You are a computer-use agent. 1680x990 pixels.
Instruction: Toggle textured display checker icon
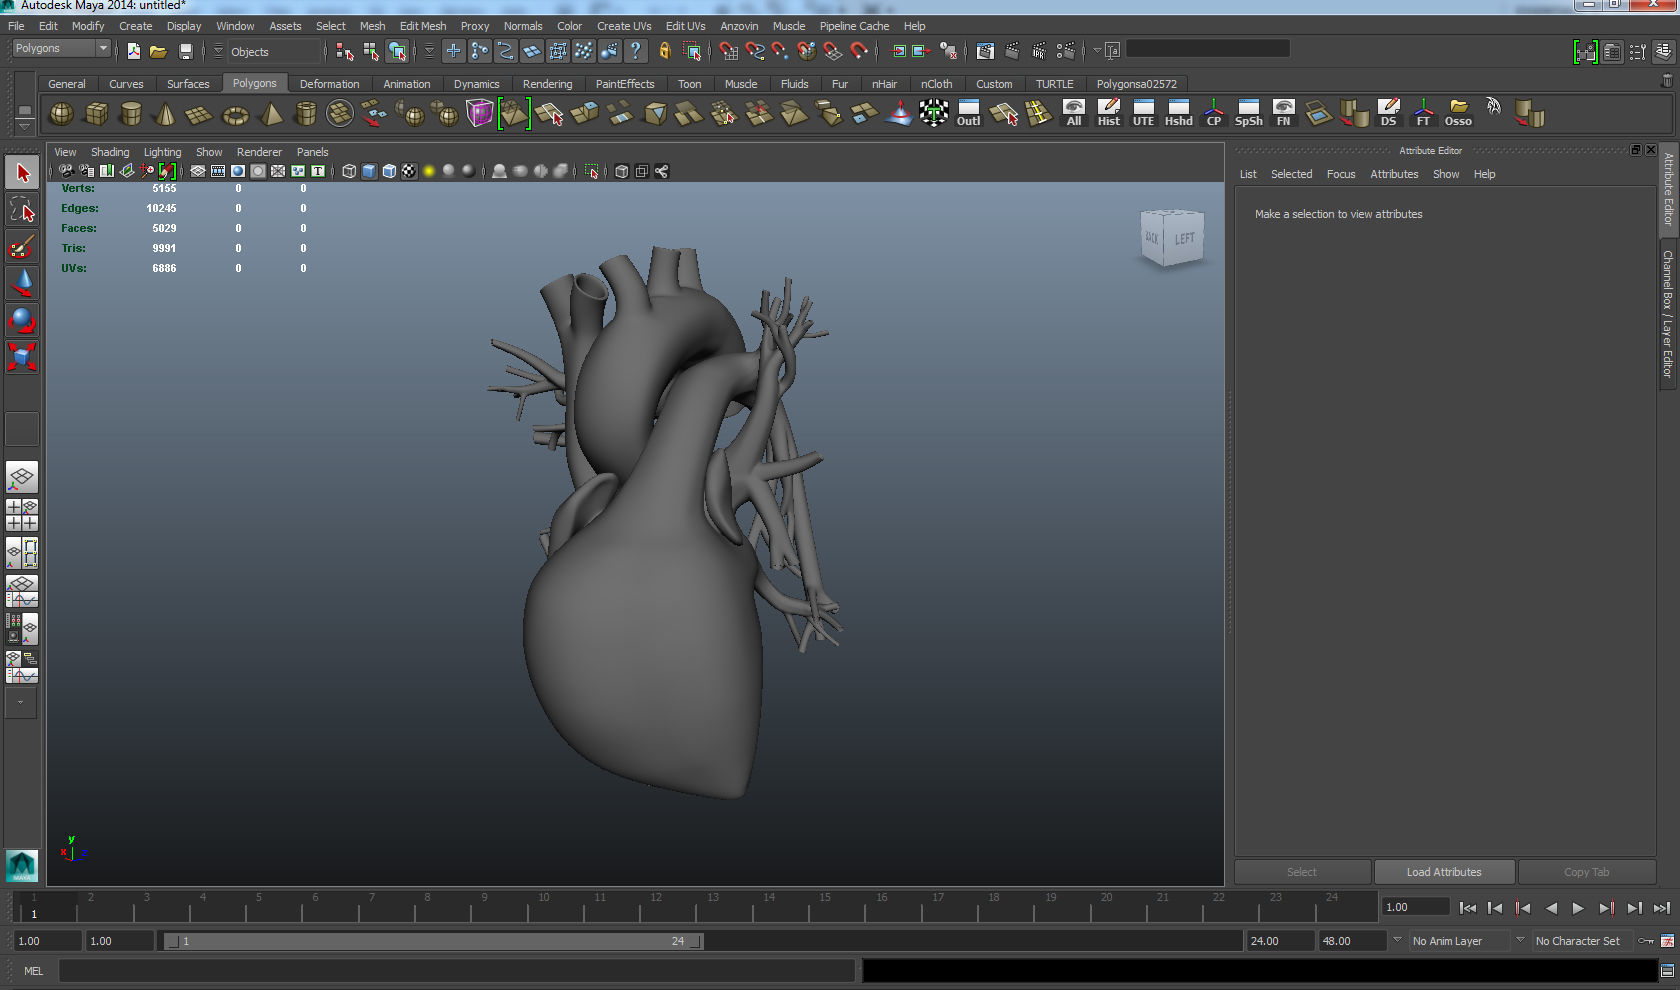tap(409, 171)
